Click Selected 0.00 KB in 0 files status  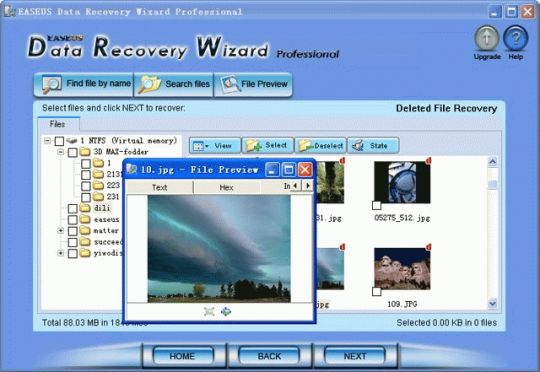coord(447,323)
